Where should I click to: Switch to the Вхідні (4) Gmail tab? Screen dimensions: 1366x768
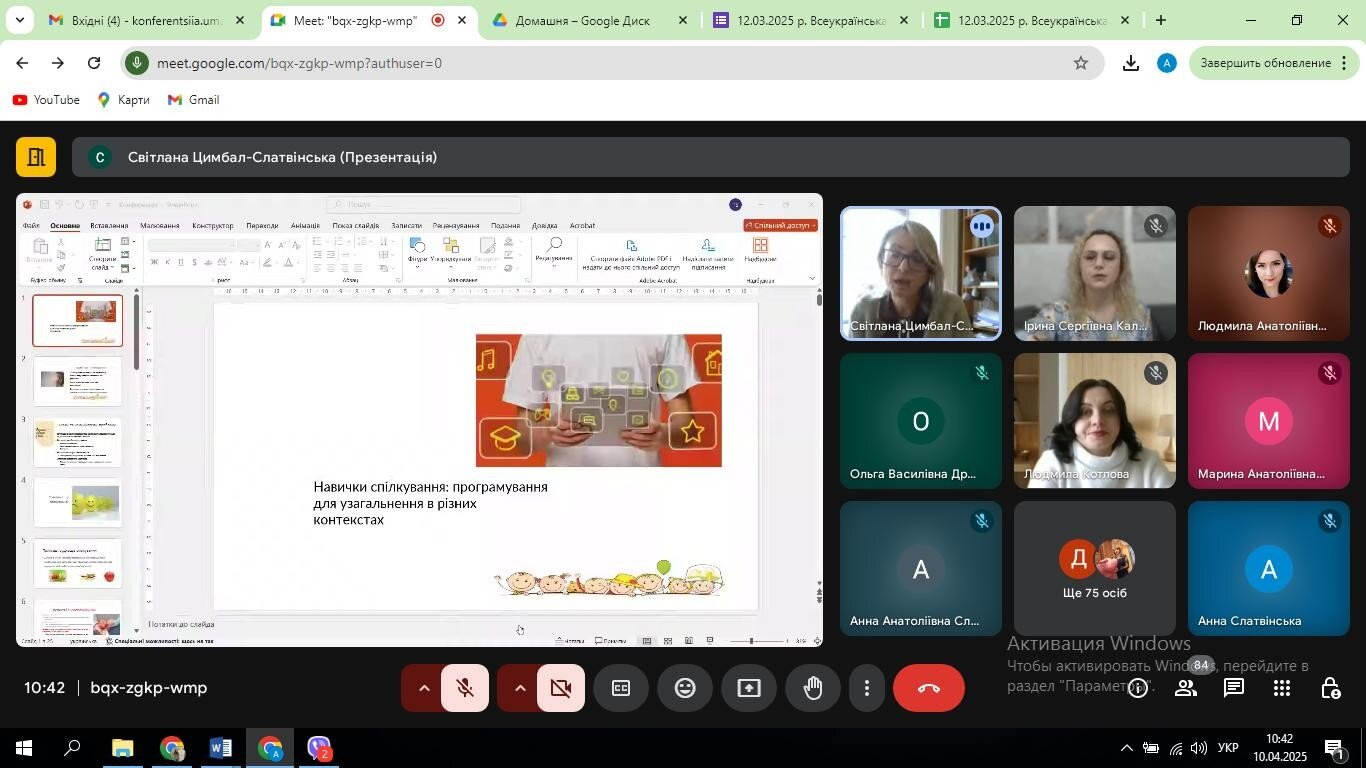[146, 20]
